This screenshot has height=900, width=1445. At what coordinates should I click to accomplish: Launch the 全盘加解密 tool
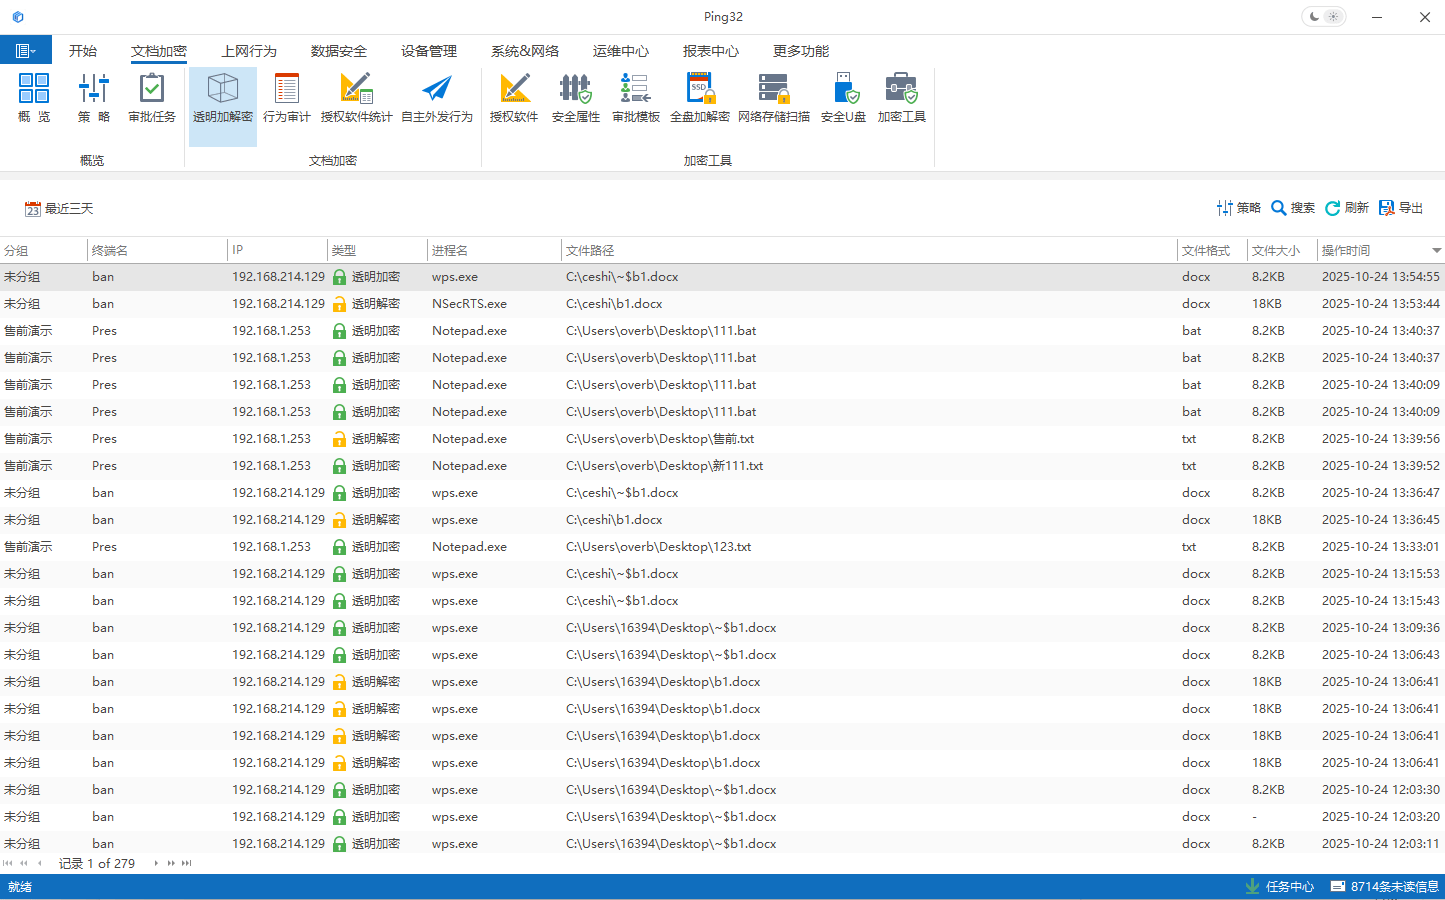point(699,99)
